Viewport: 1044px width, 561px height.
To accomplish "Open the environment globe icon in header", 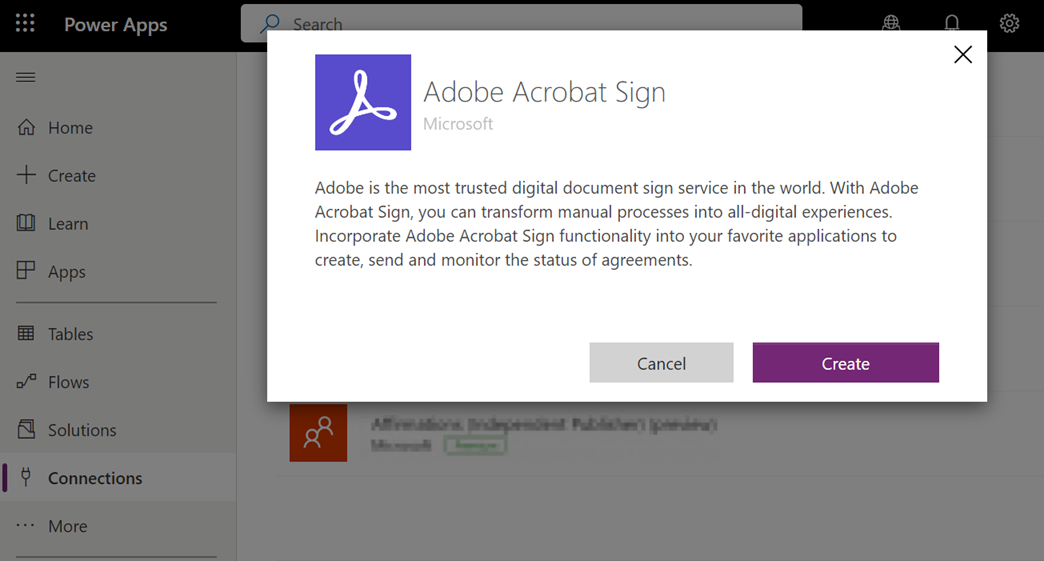I will click(891, 23).
